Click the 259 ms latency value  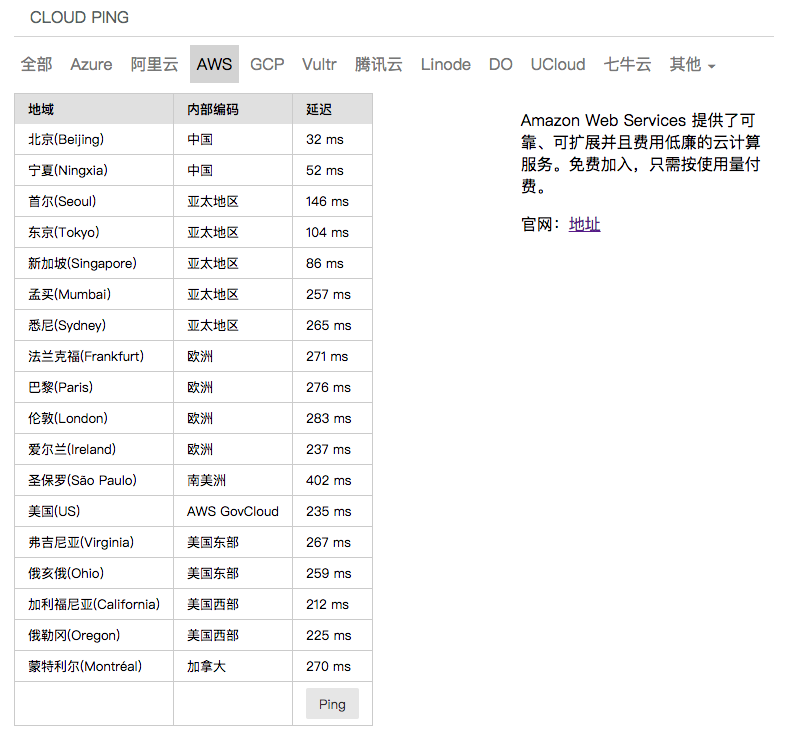[329, 574]
